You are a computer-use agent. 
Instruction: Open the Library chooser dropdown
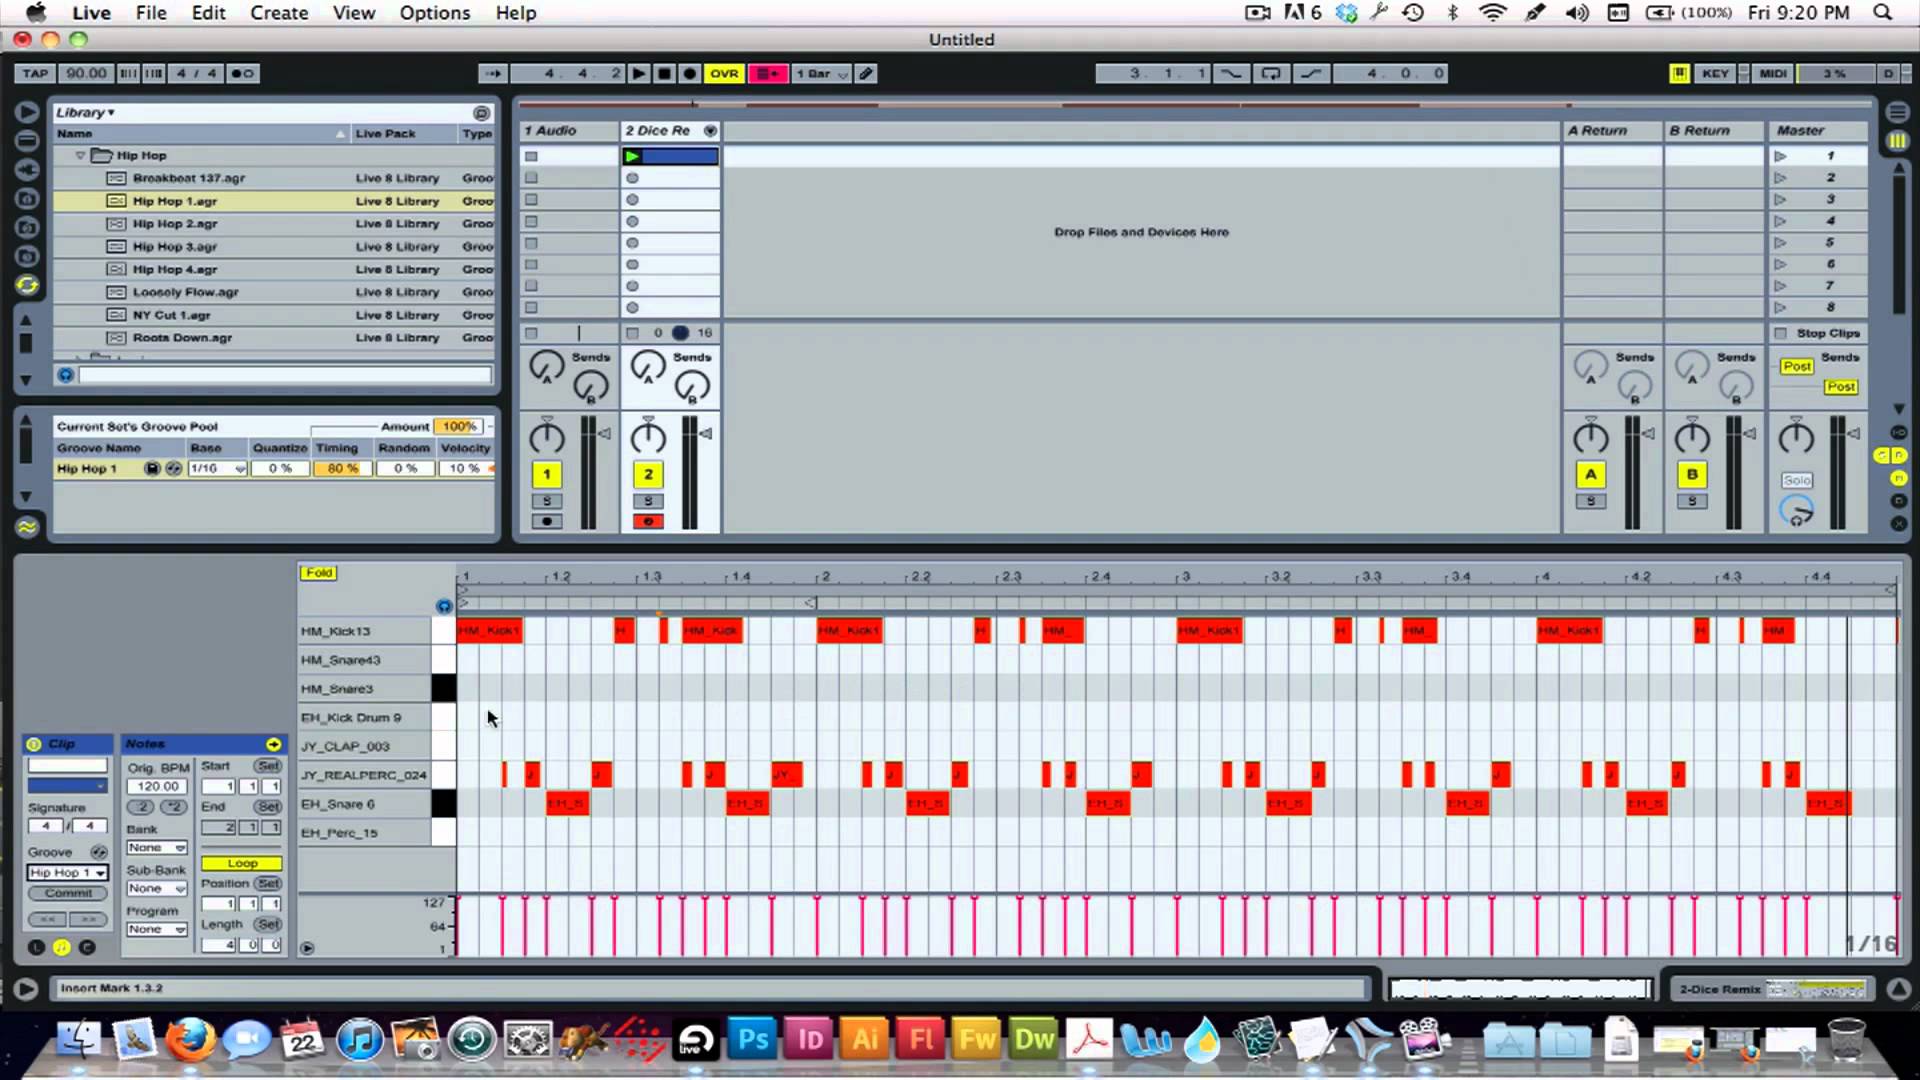[x=85, y=112]
